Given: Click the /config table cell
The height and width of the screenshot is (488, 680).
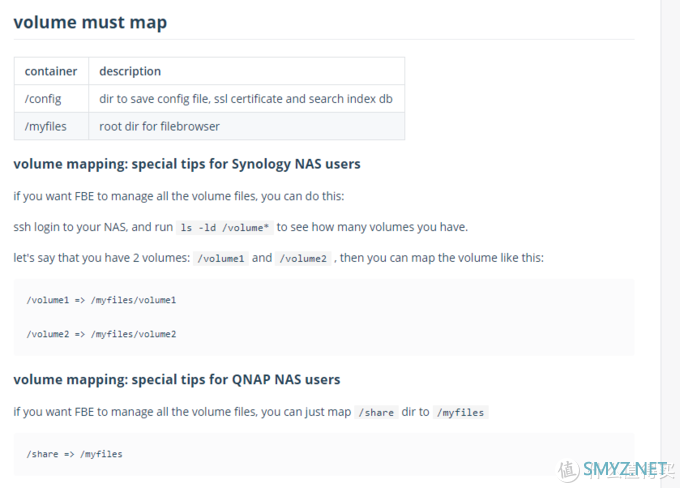Looking at the screenshot, I should (51, 99).
